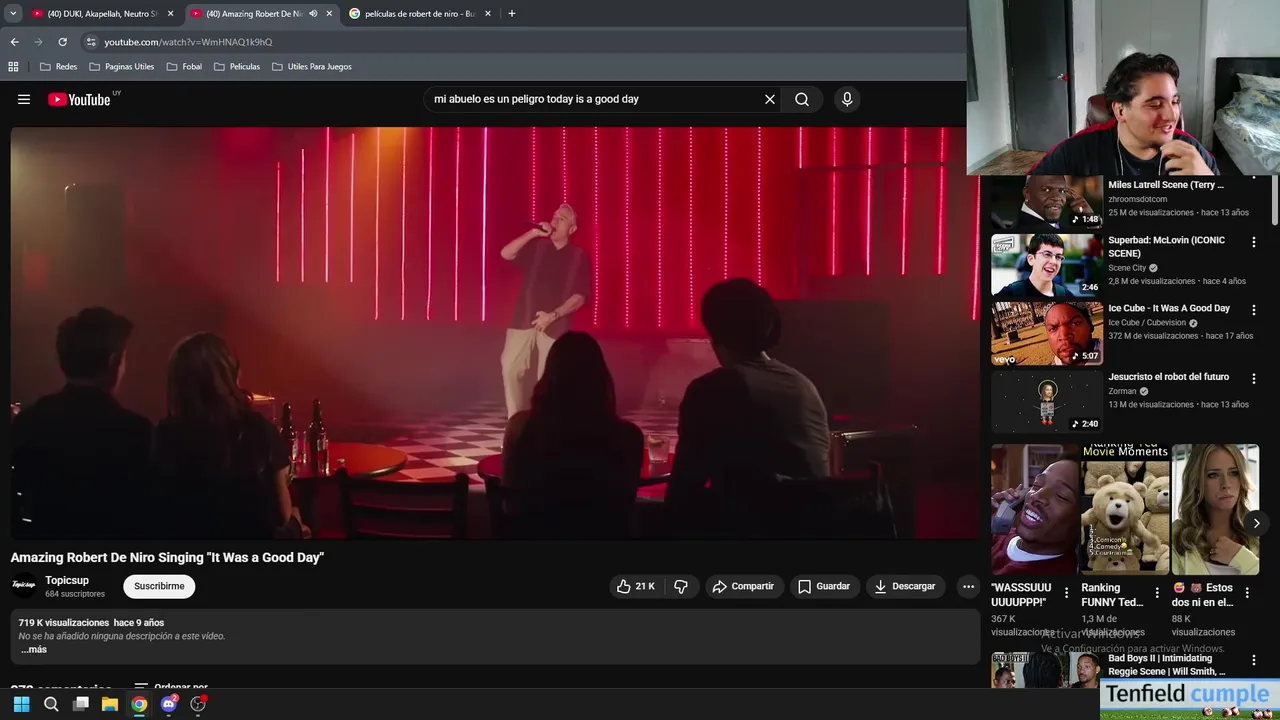Reload the page with refresh icon
Screen dimensions: 1280x720
[x=62, y=42]
